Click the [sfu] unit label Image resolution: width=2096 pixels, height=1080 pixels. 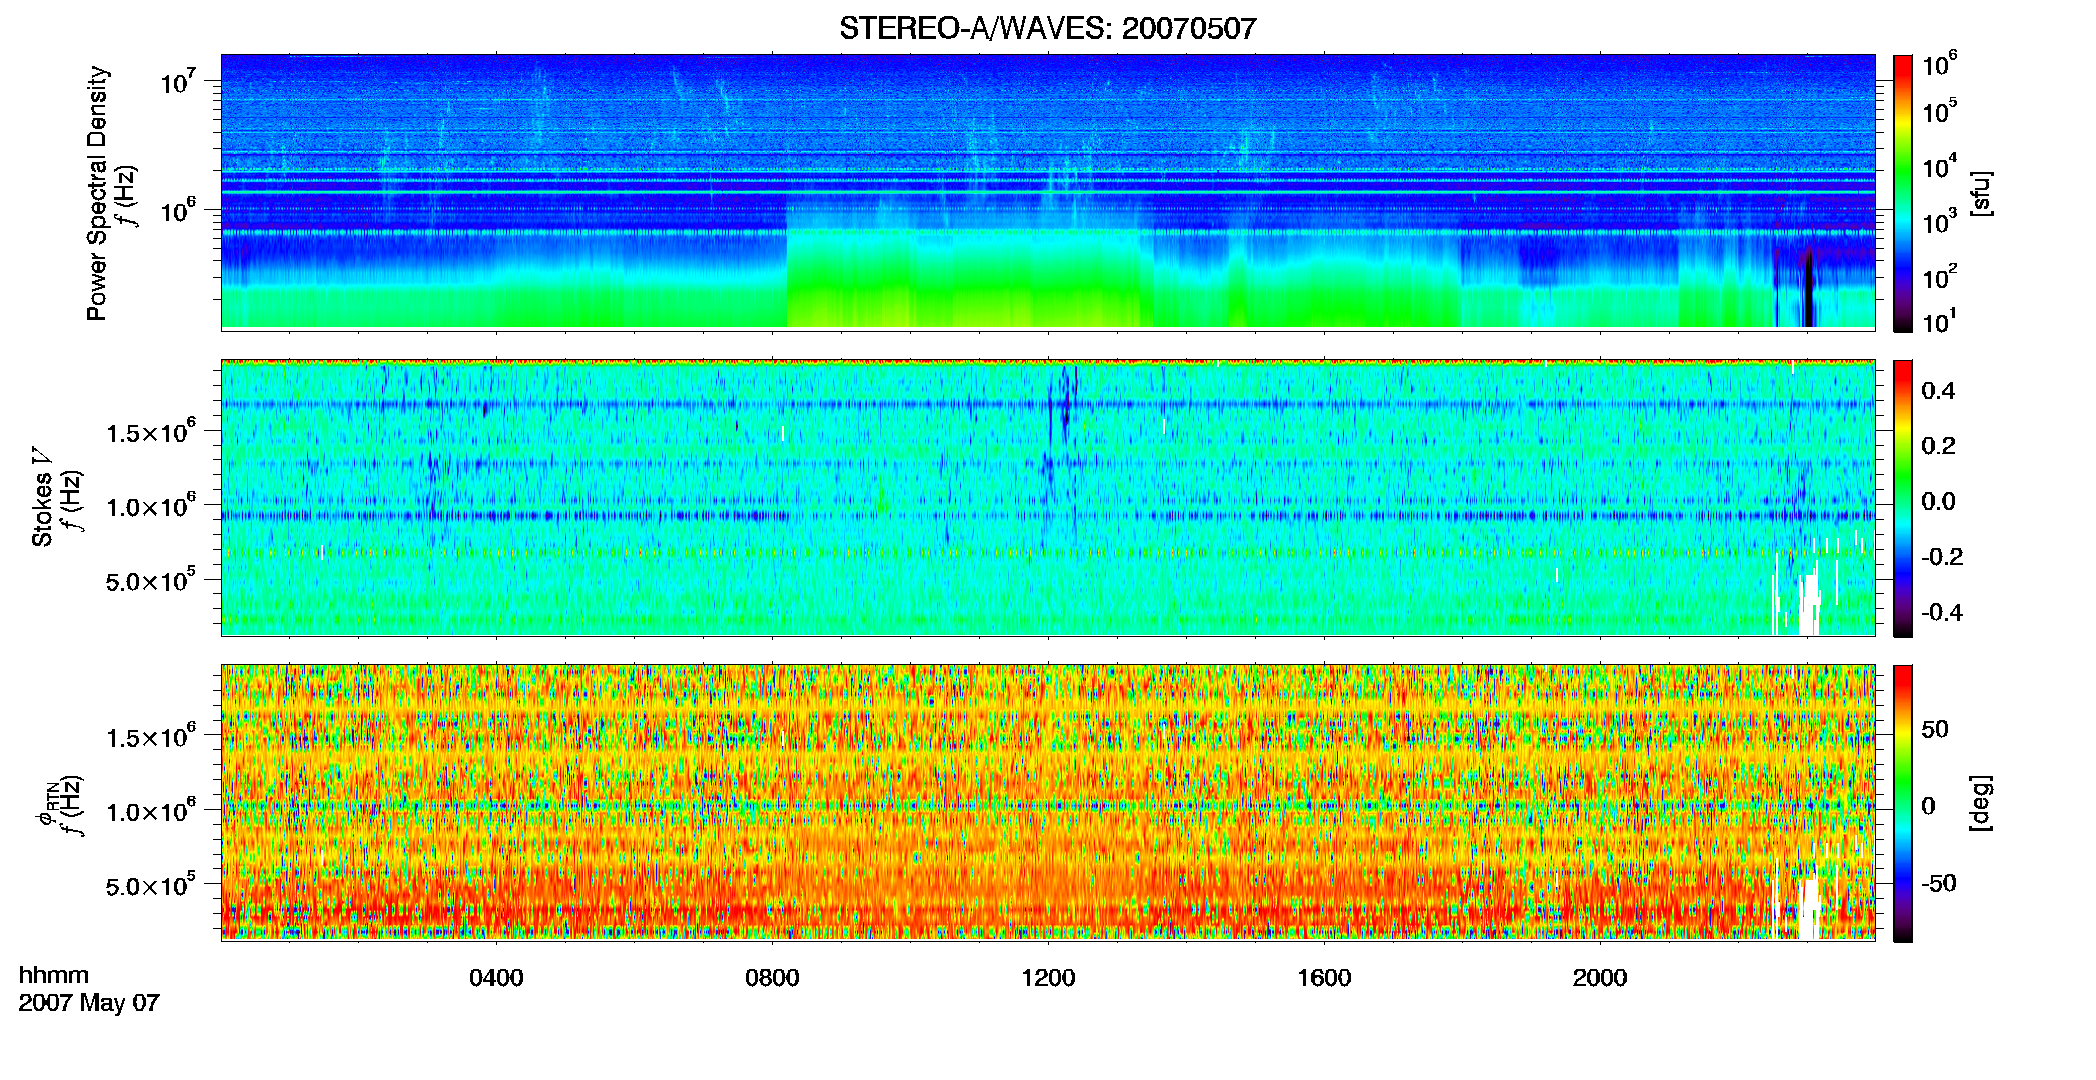click(x=1981, y=193)
